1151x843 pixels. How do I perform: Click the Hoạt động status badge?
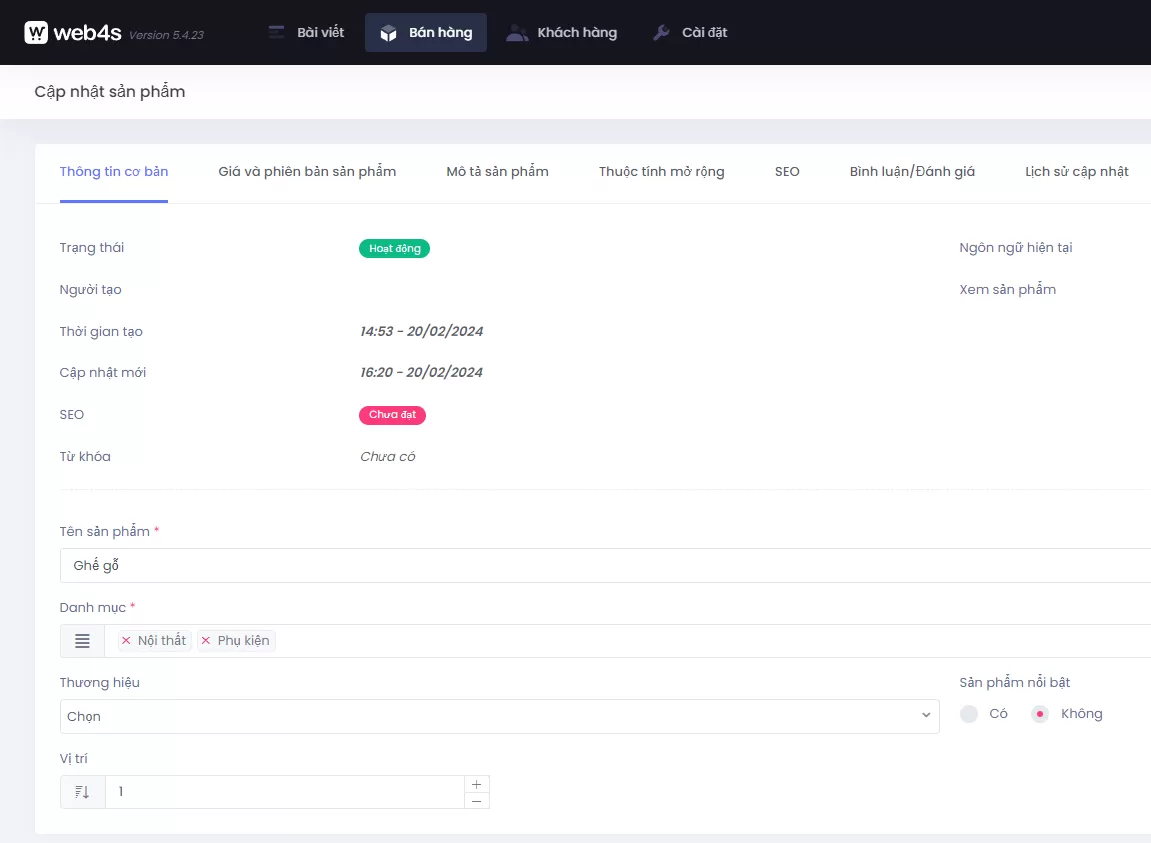[x=394, y=249]
